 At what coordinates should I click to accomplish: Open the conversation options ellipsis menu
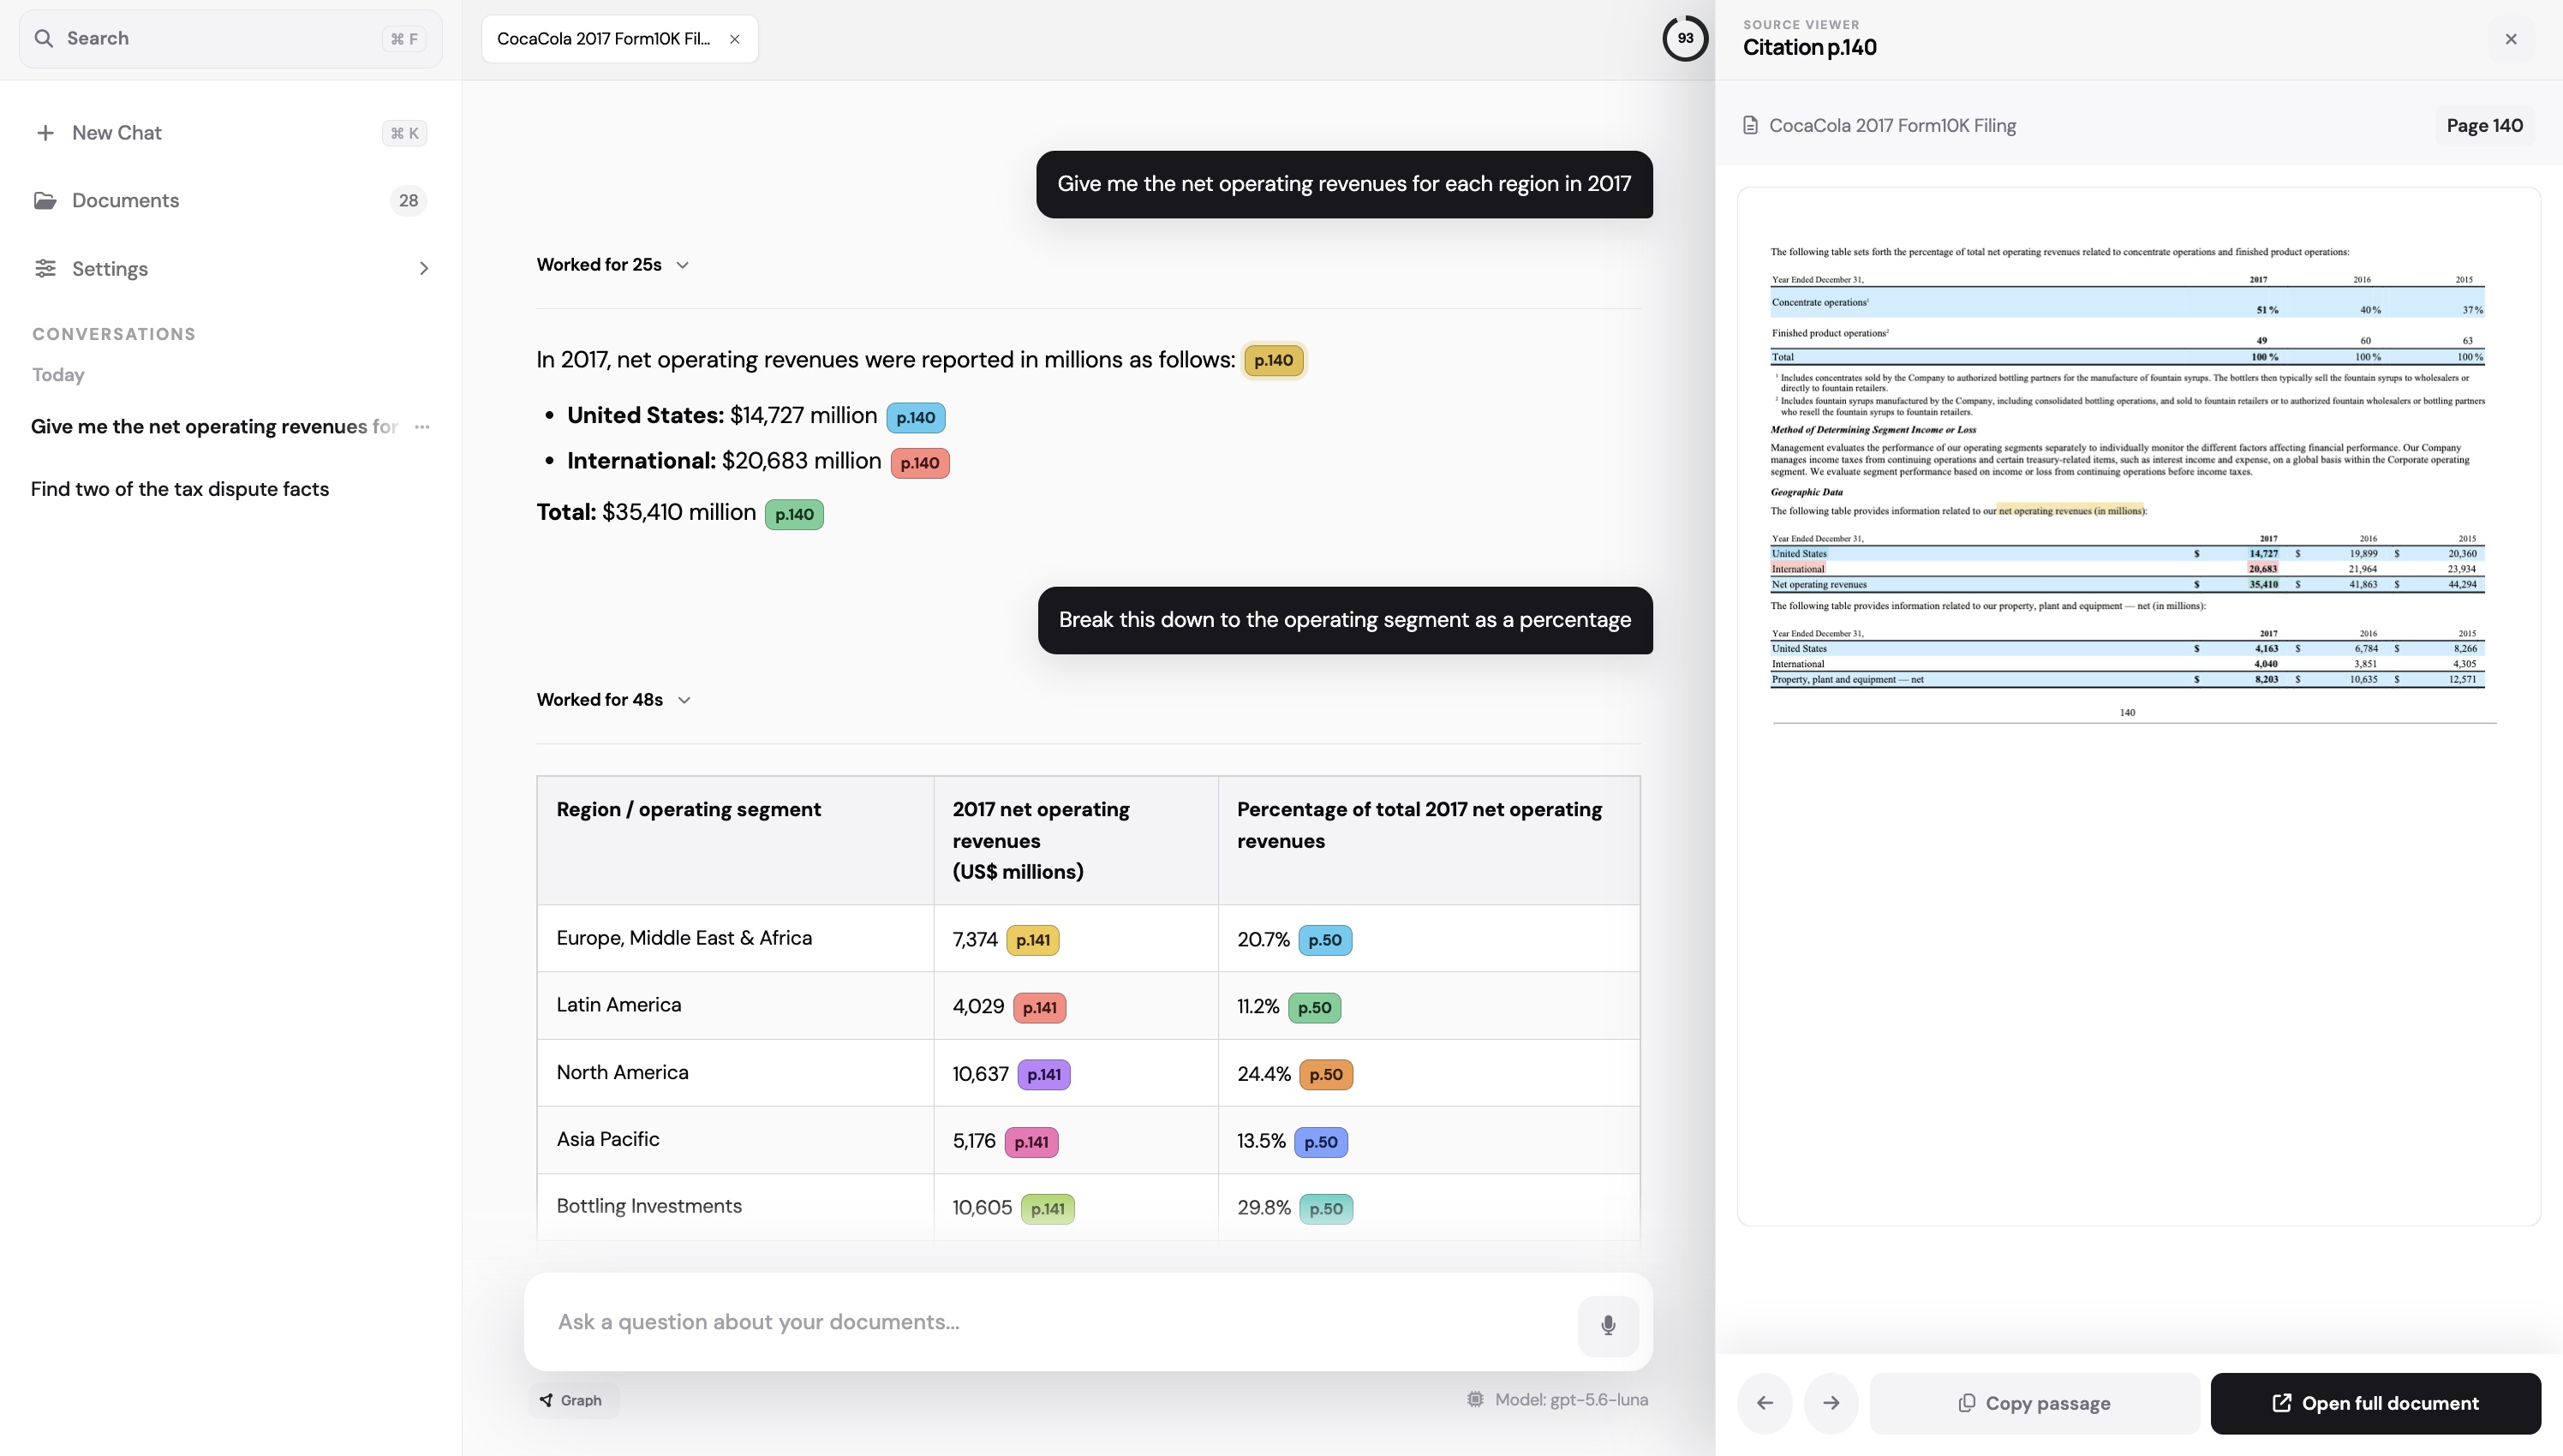click(422, 427)
